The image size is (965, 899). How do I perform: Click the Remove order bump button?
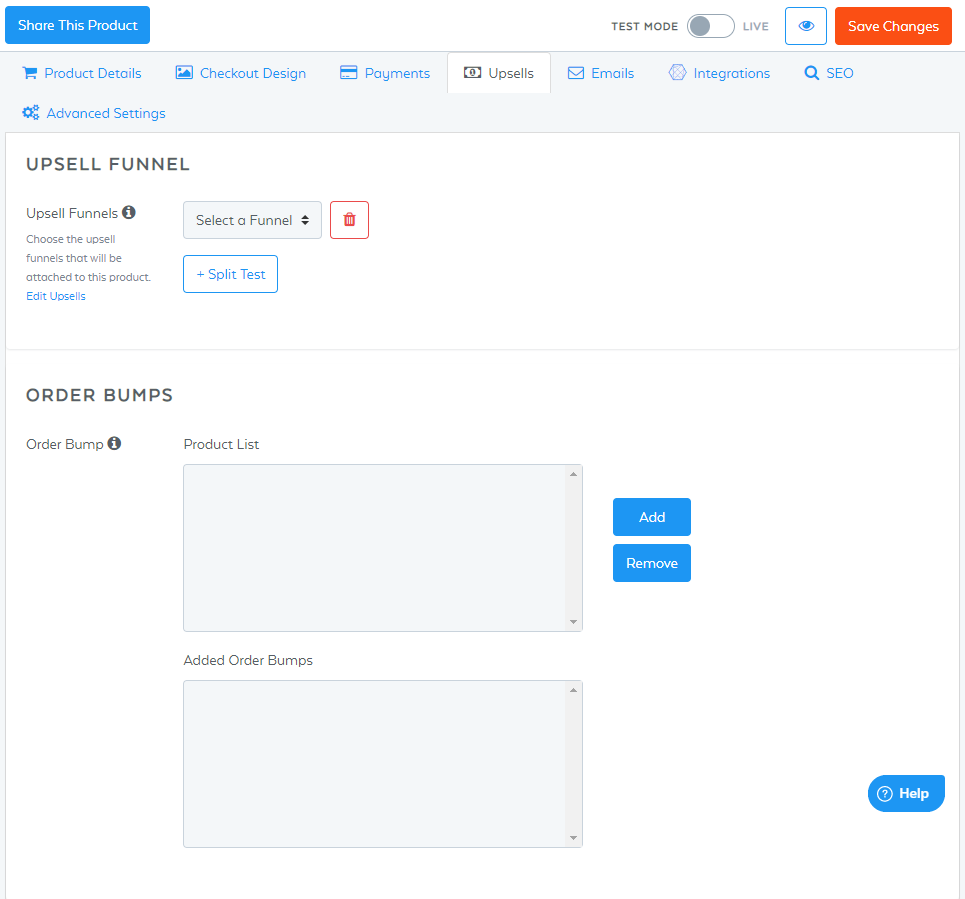point(652,563)
